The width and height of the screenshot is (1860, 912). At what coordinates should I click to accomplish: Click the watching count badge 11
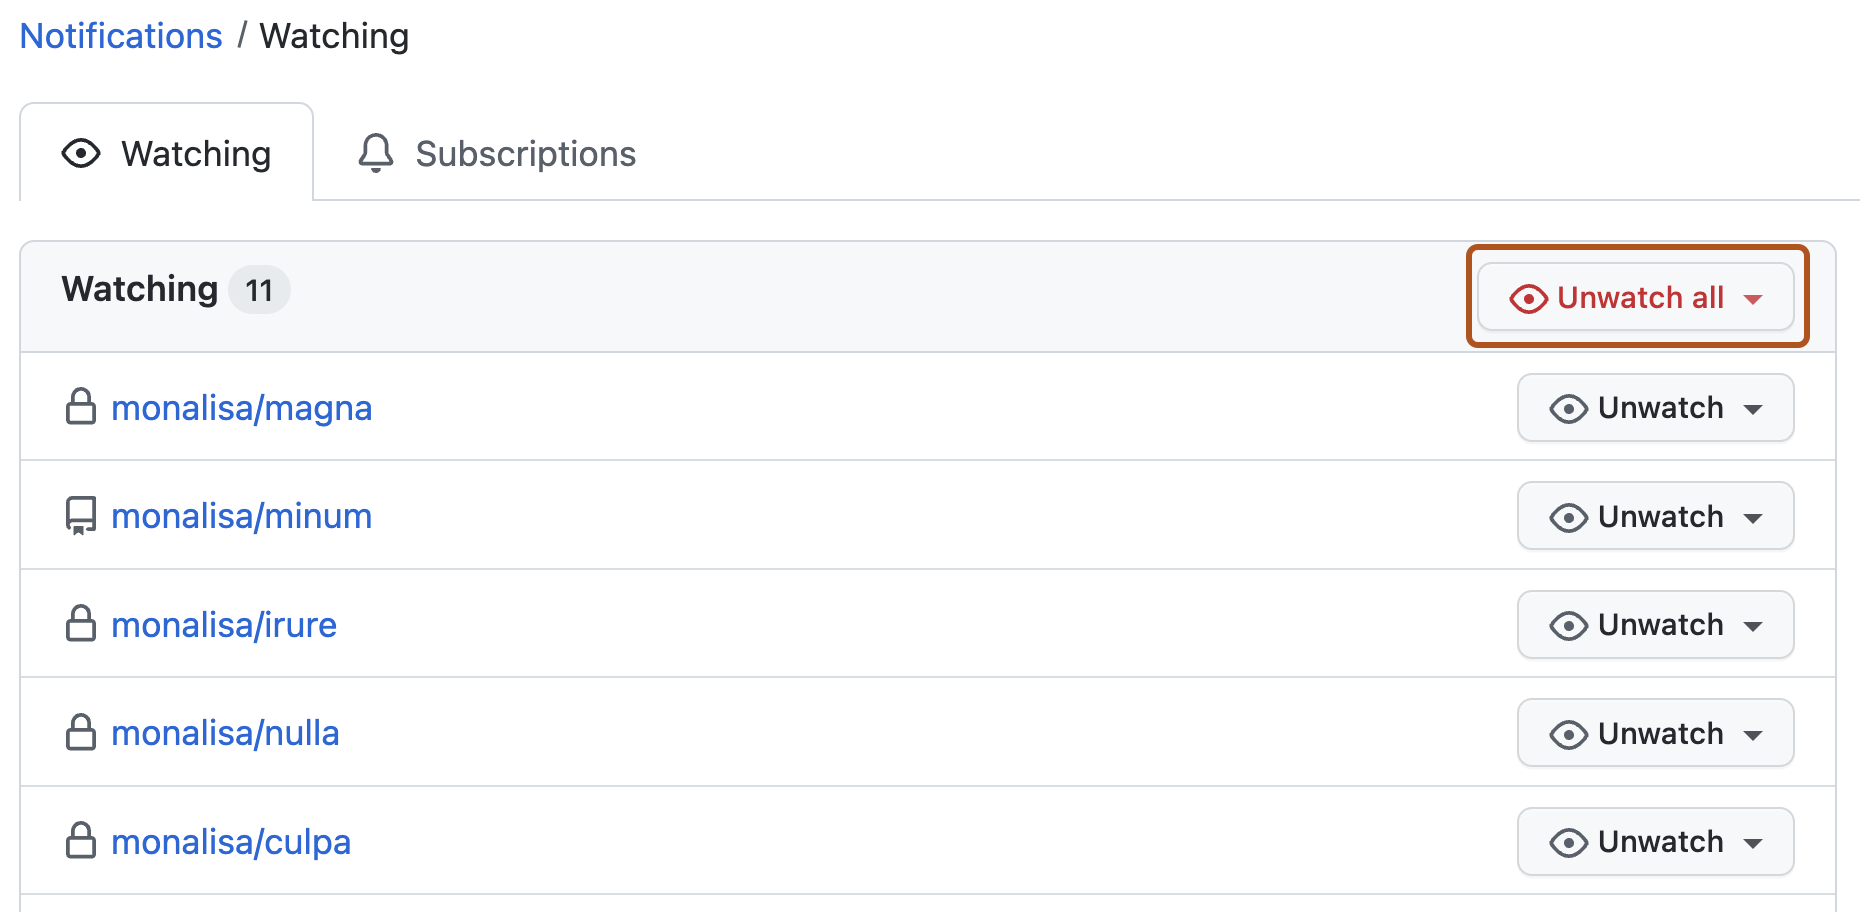(x=259, y=290)
